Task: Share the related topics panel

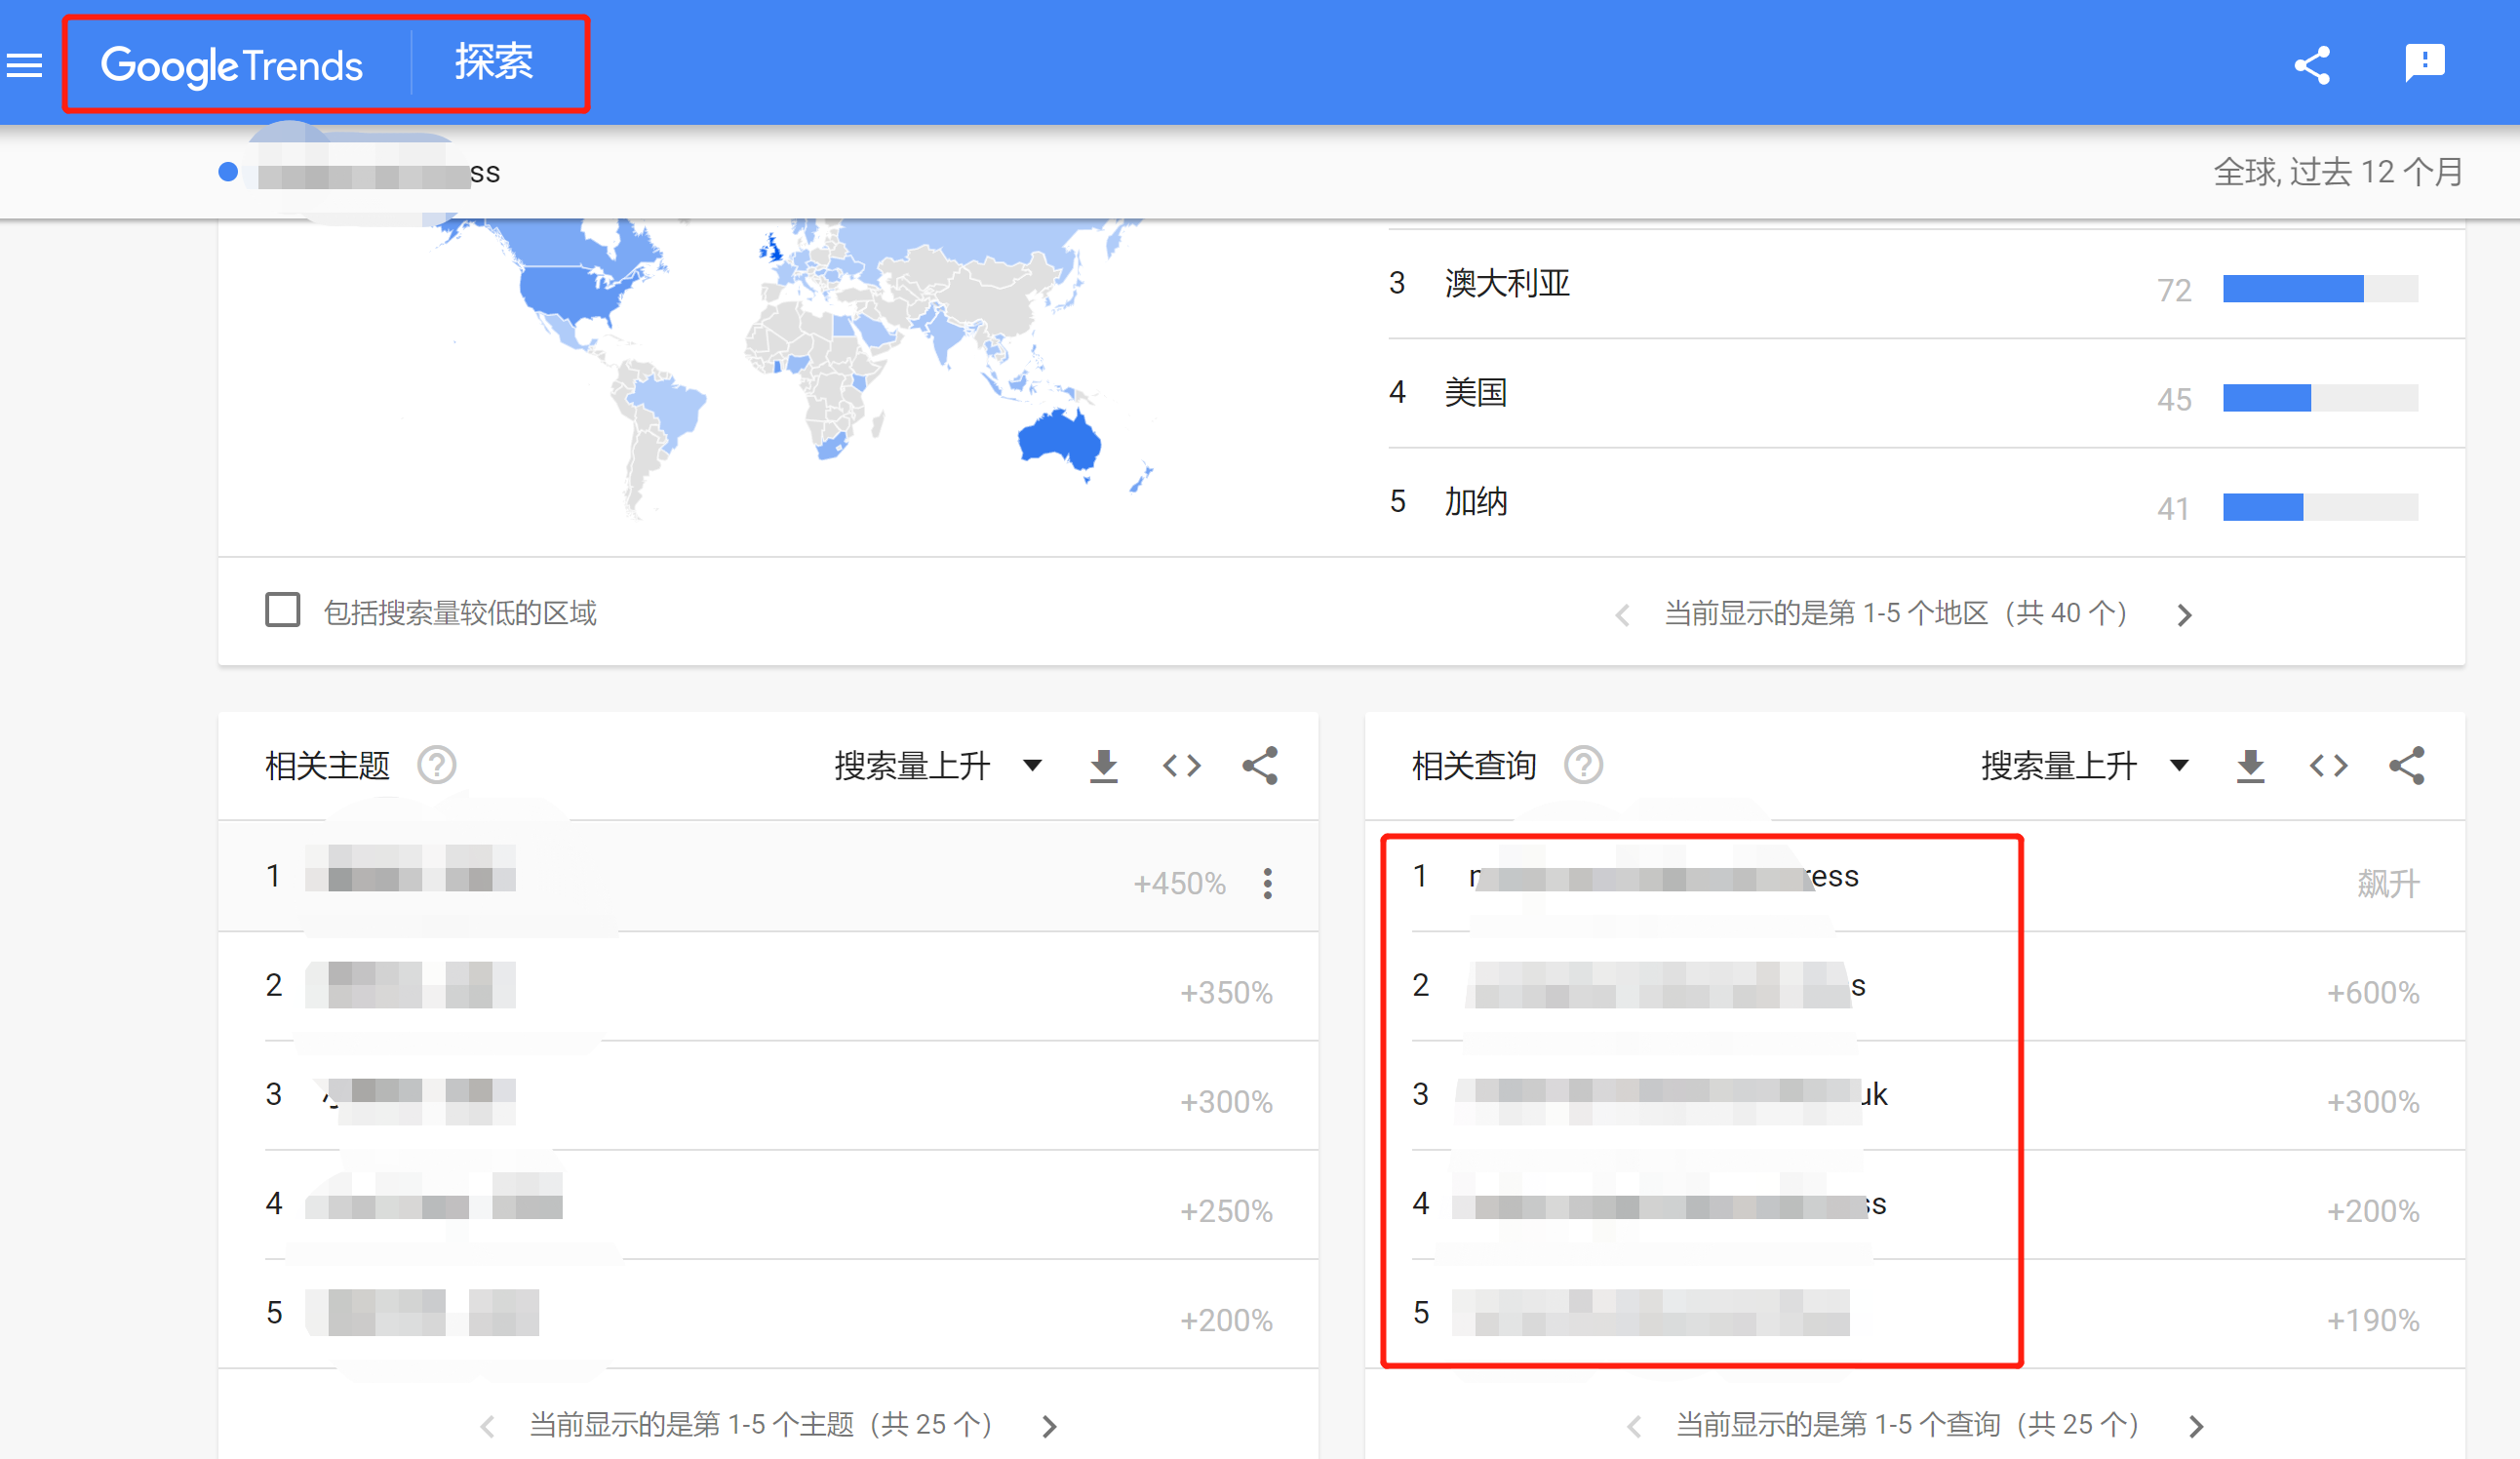Action: point(1261,765)
